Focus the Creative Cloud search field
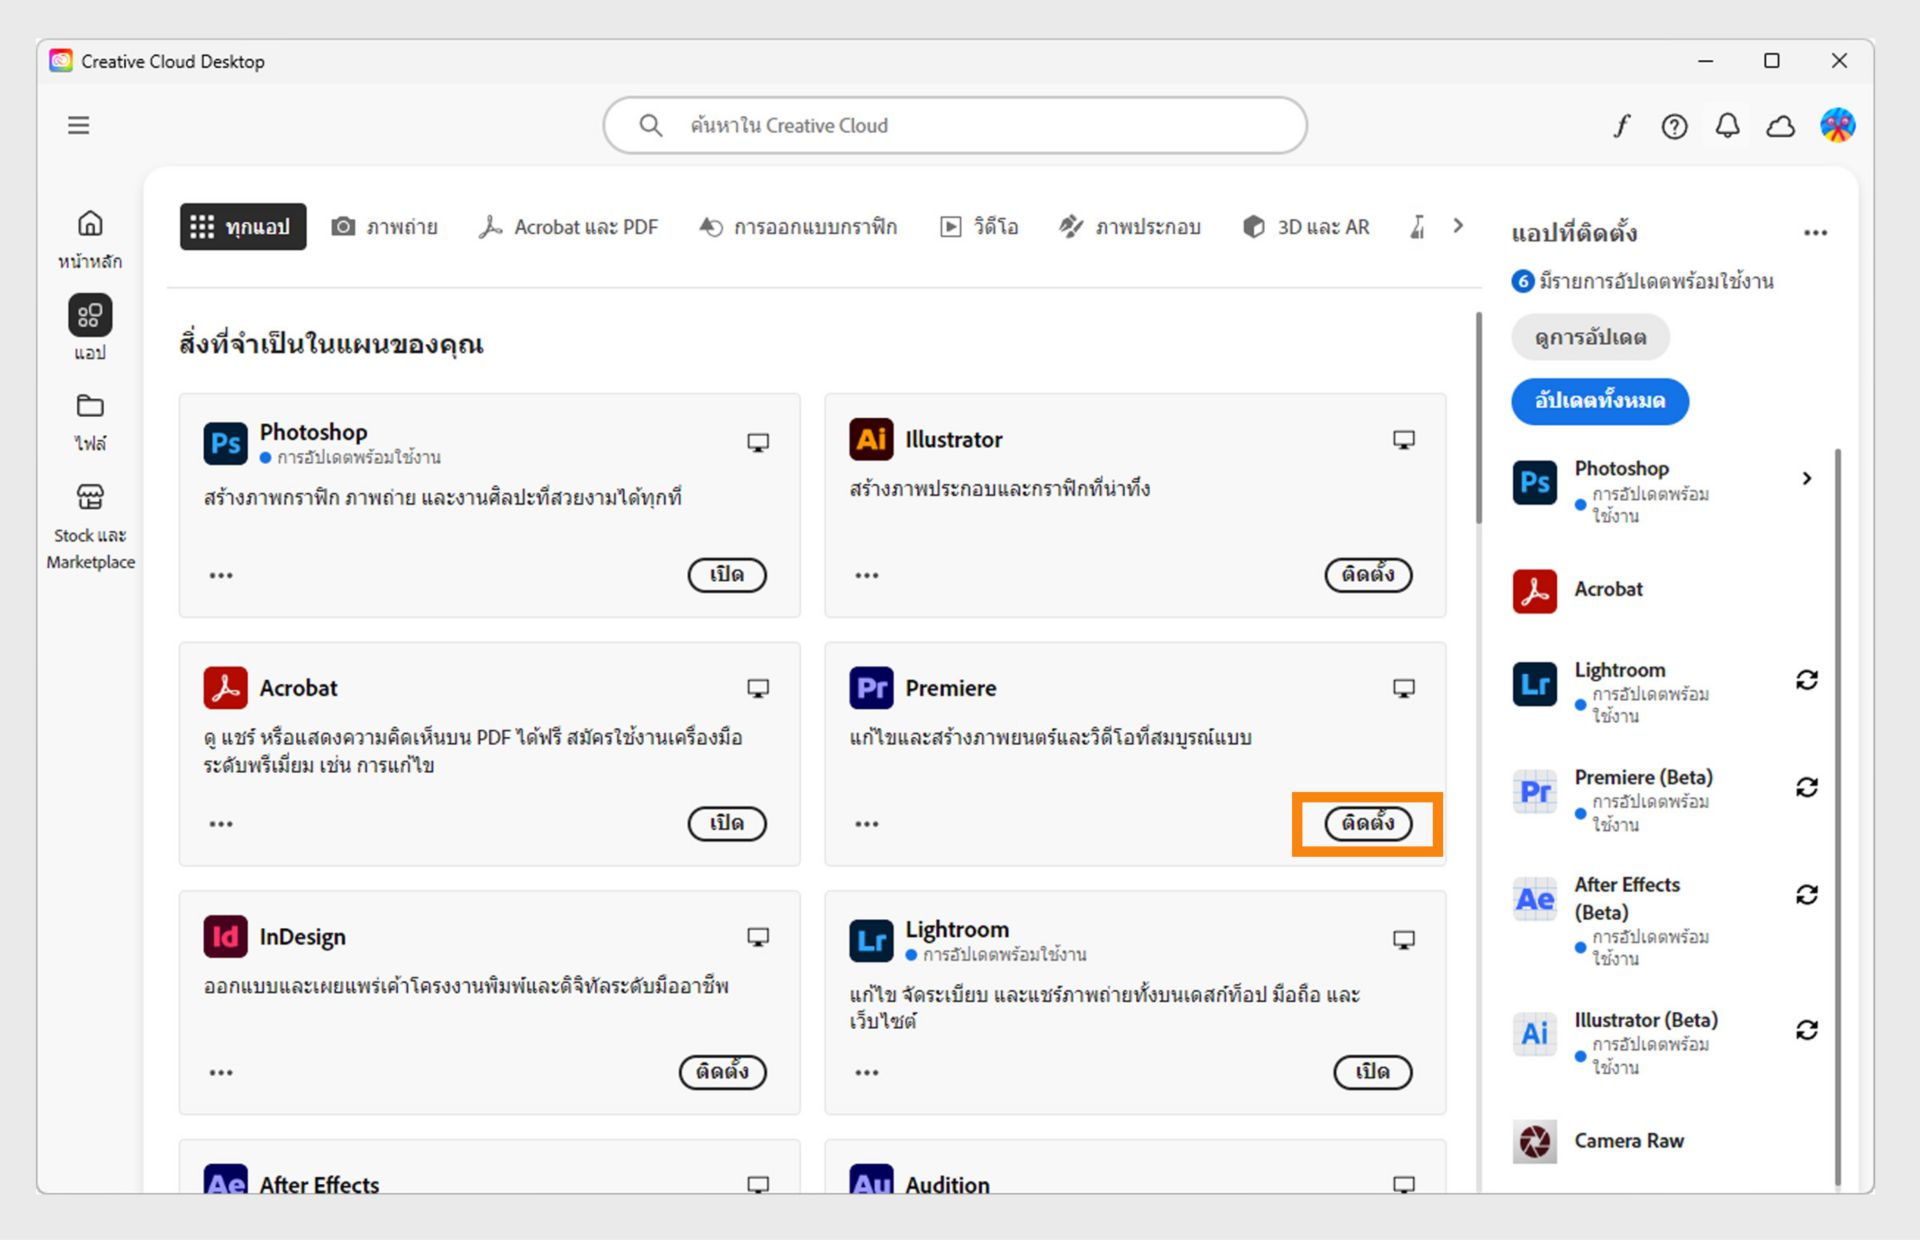The image size is (1920, 1240). 955,125
